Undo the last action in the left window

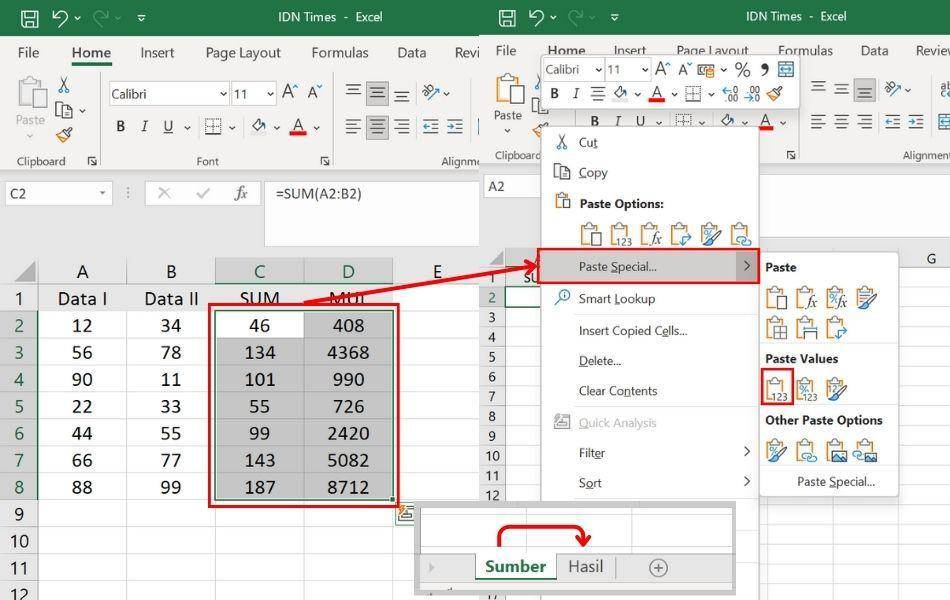coord(59,18)
